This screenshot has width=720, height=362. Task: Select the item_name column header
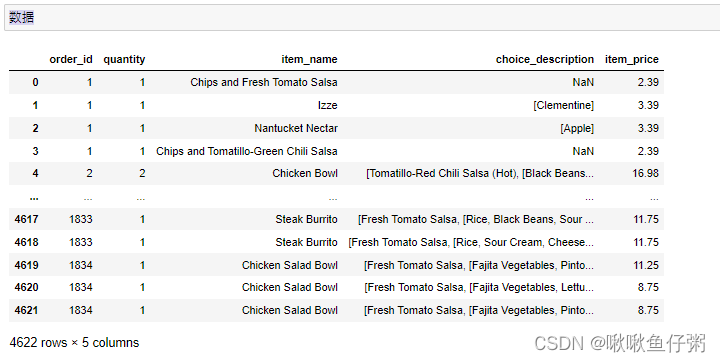[309, 59]
